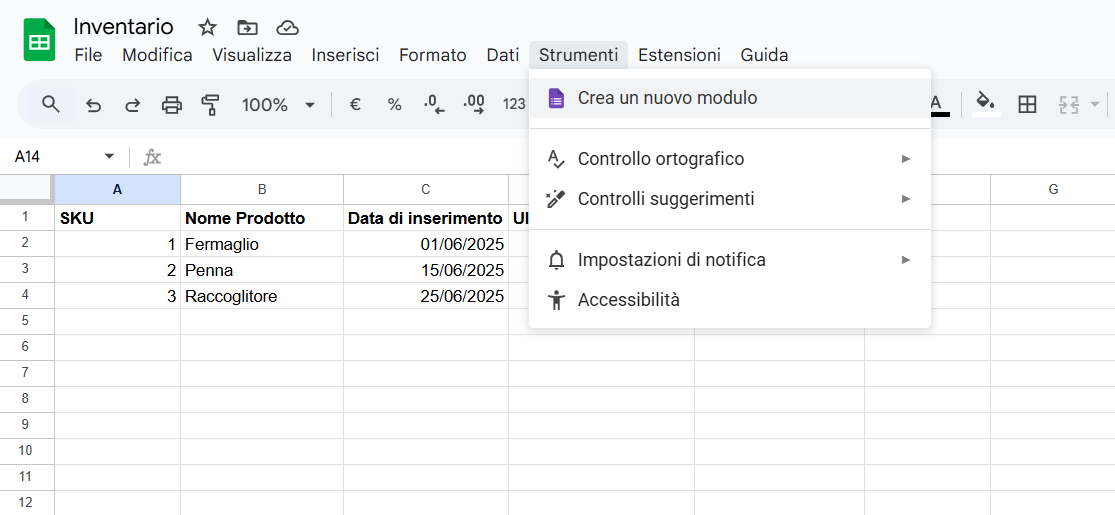Image resolution: width=1115 pixels, height=515 pixels.
Task: Select the 15/06/2025 cell
Action: click(425, 270)
